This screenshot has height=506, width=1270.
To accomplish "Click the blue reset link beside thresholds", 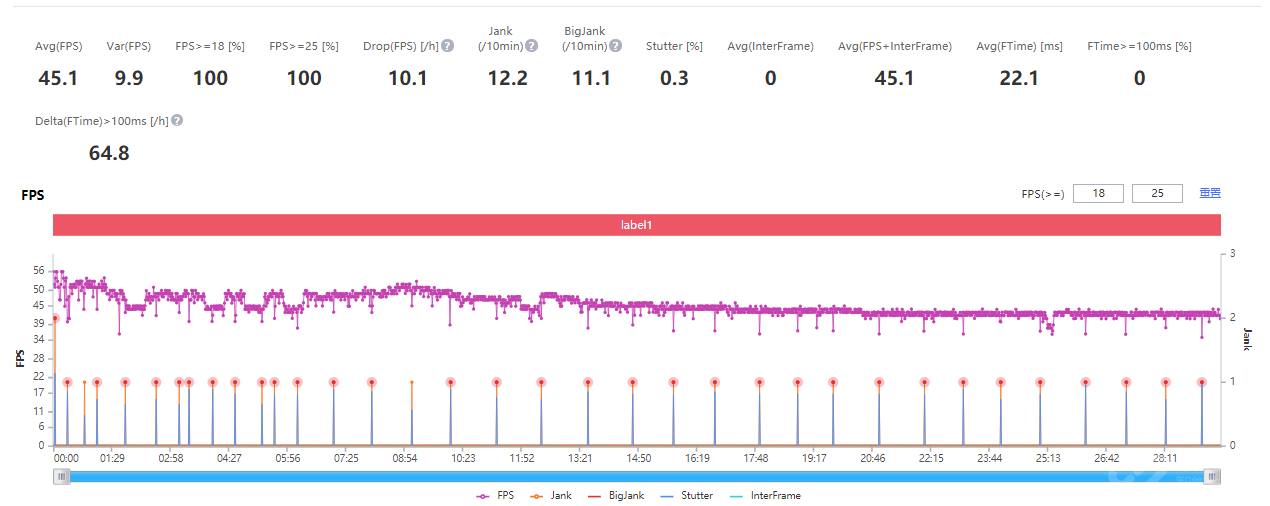I will pyautogui.click(x=1210, y=193).
